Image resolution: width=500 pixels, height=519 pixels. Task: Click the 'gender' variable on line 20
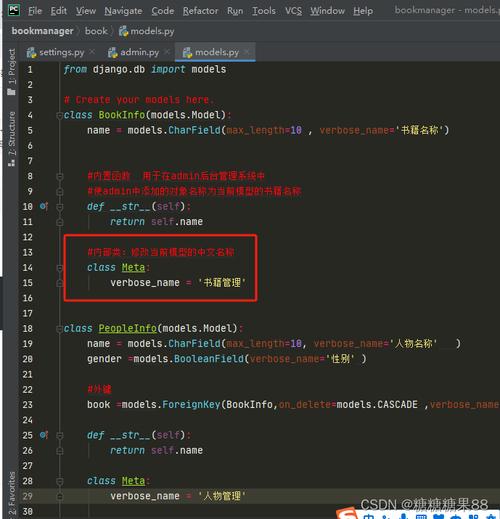(x=104, y=359)
